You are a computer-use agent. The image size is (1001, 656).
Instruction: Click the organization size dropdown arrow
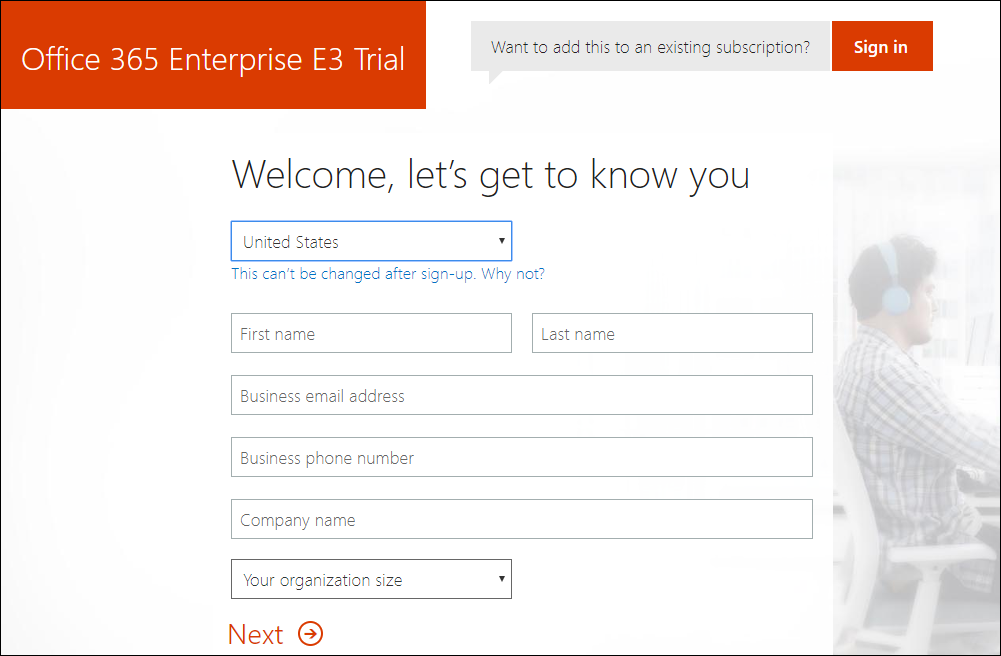point(501,579)
